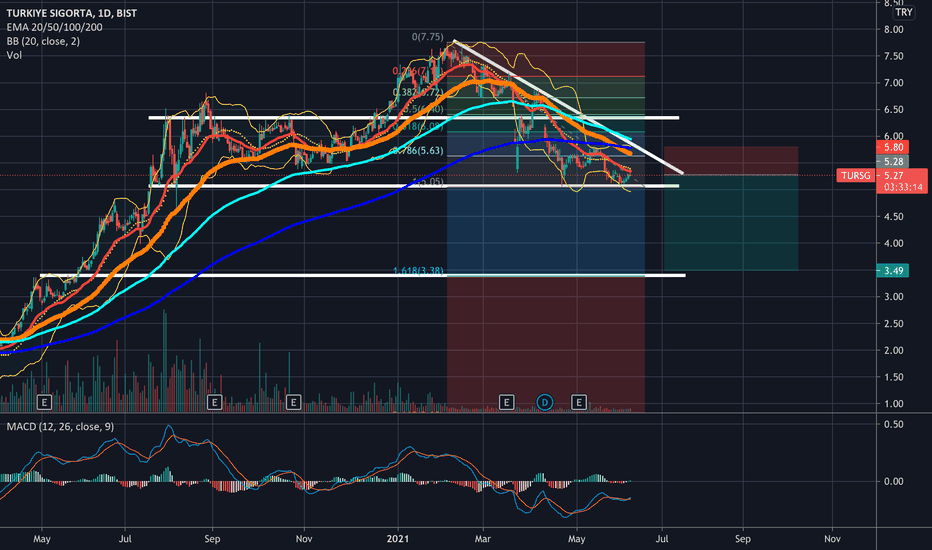Open the earnings E marker near May 2020

click(44, 403)
